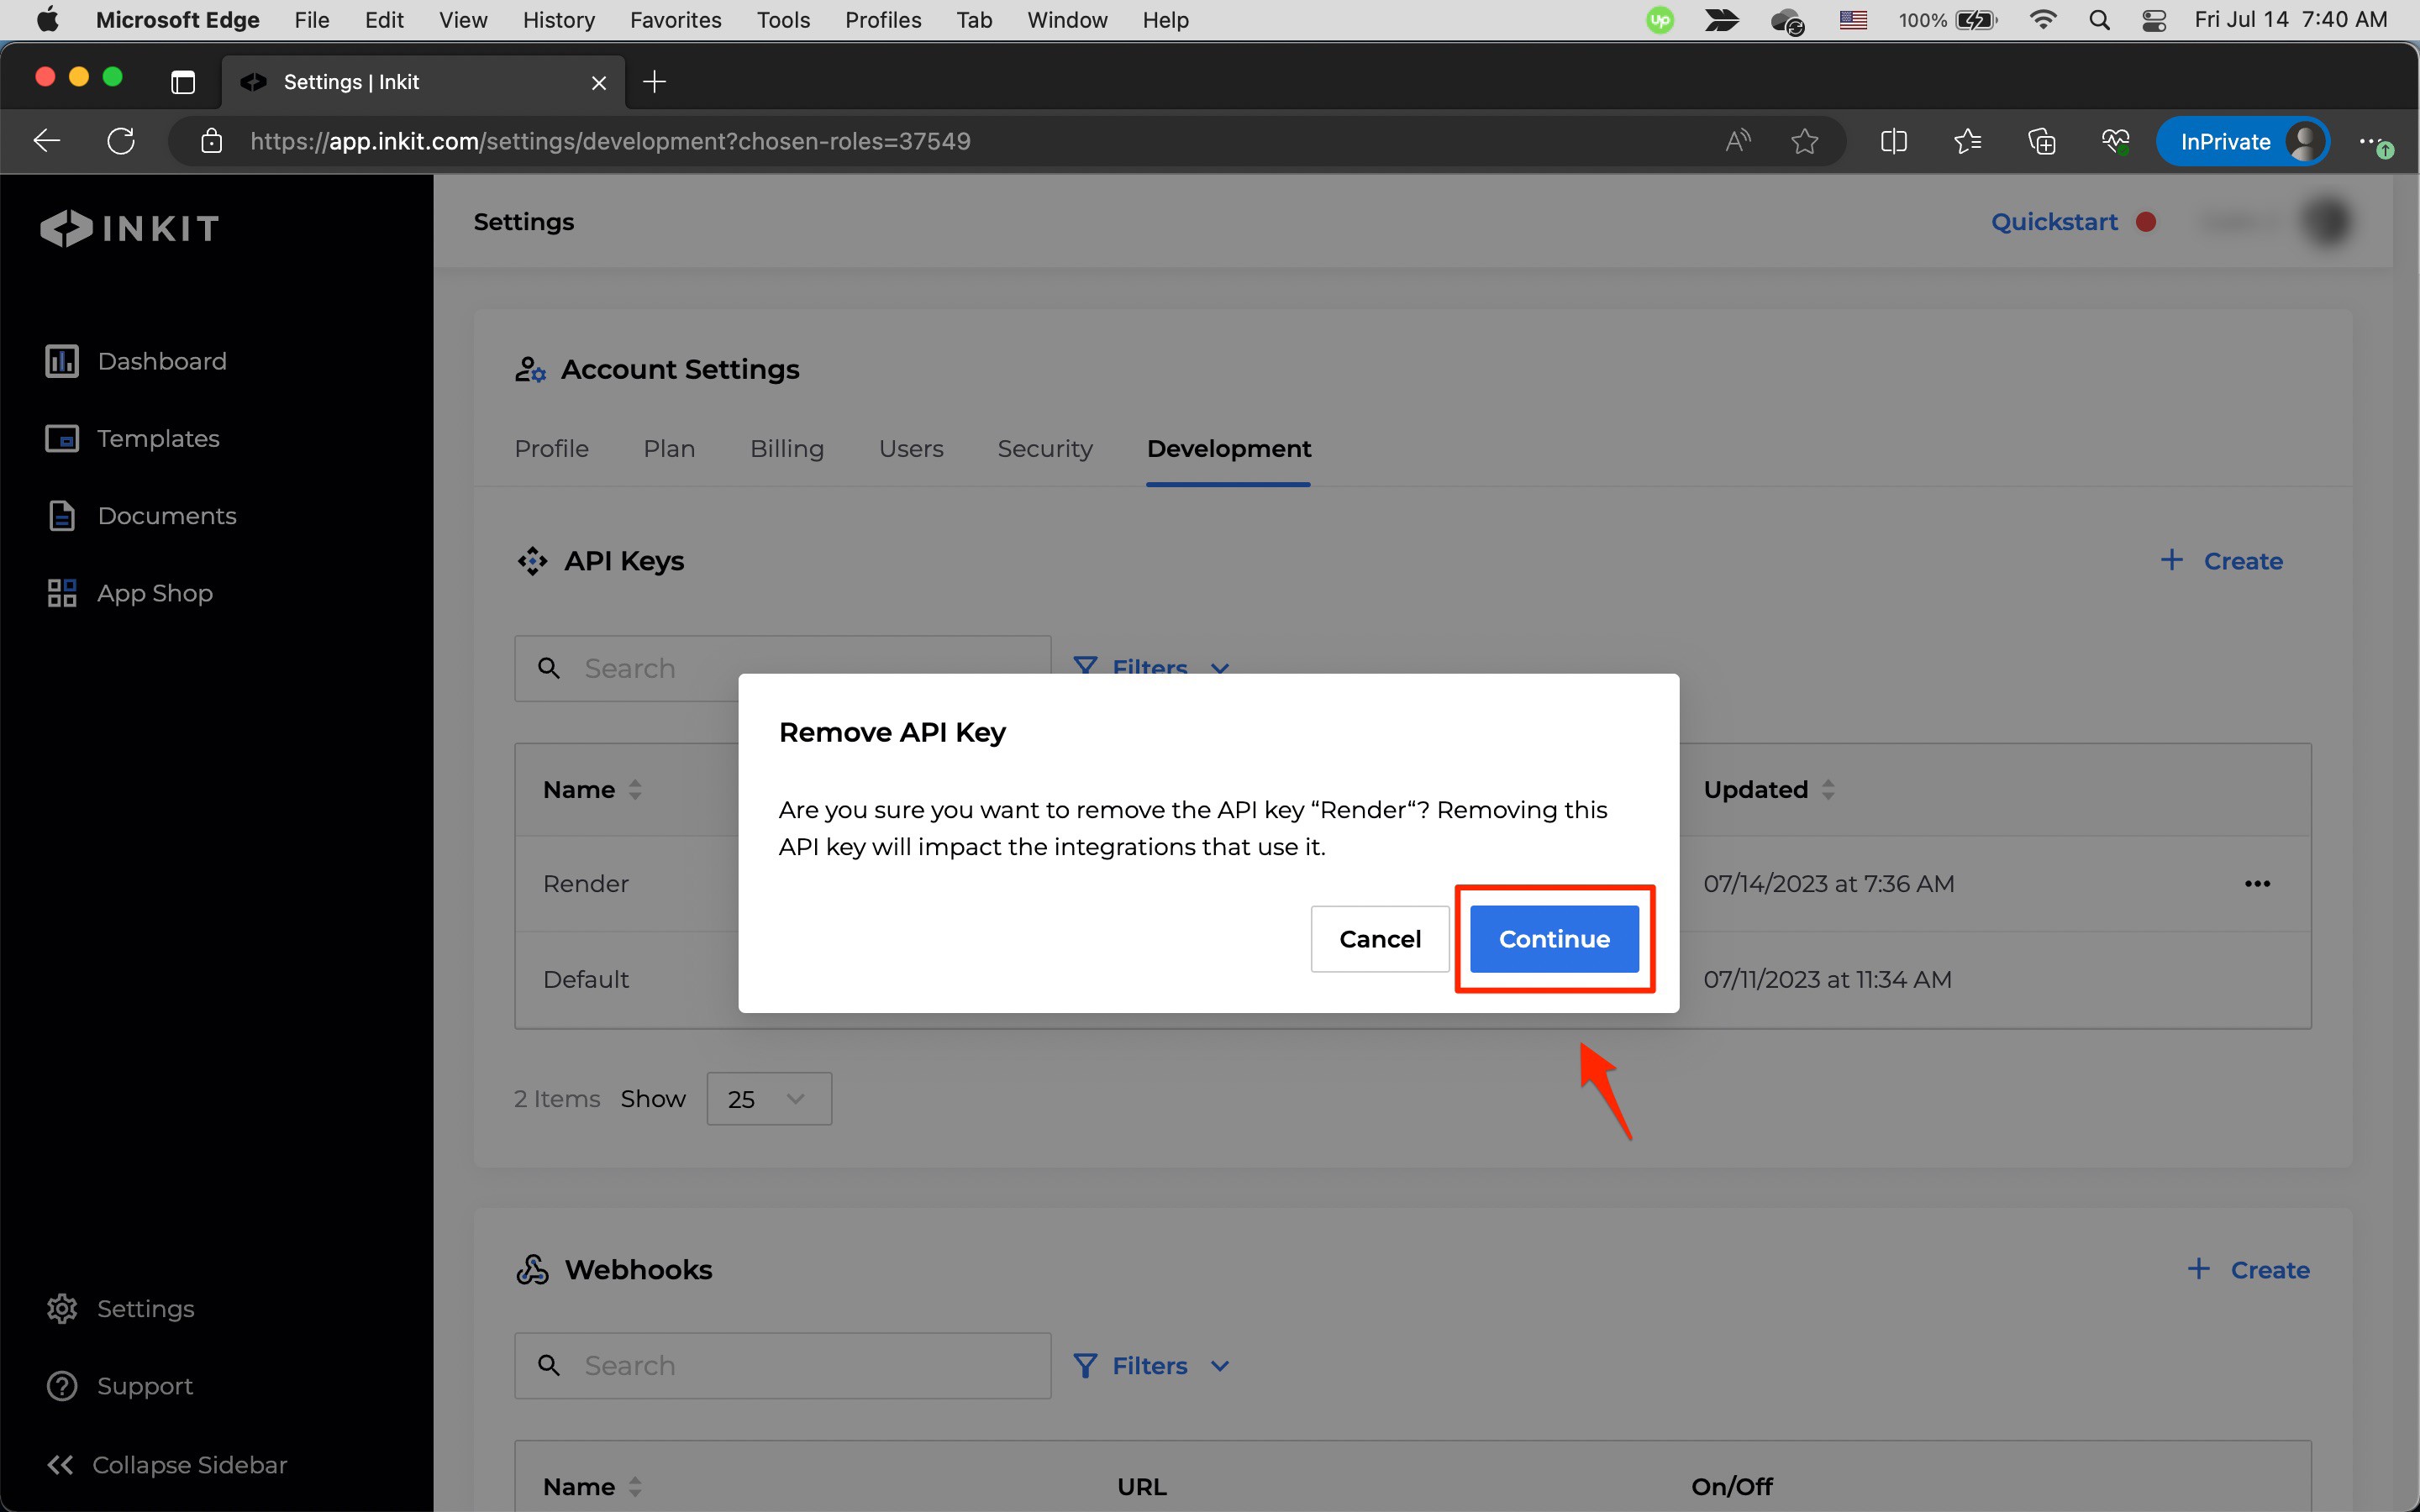This screenshot has height=1512, width=2420.
Task: Open the Render row three-dot menu
Action: [2257, 883]
